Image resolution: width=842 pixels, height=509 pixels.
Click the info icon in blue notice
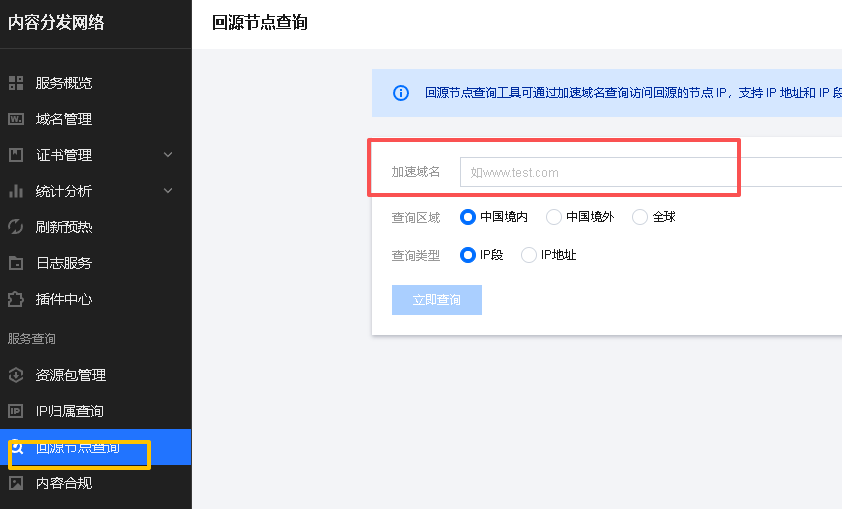point(401,93)
